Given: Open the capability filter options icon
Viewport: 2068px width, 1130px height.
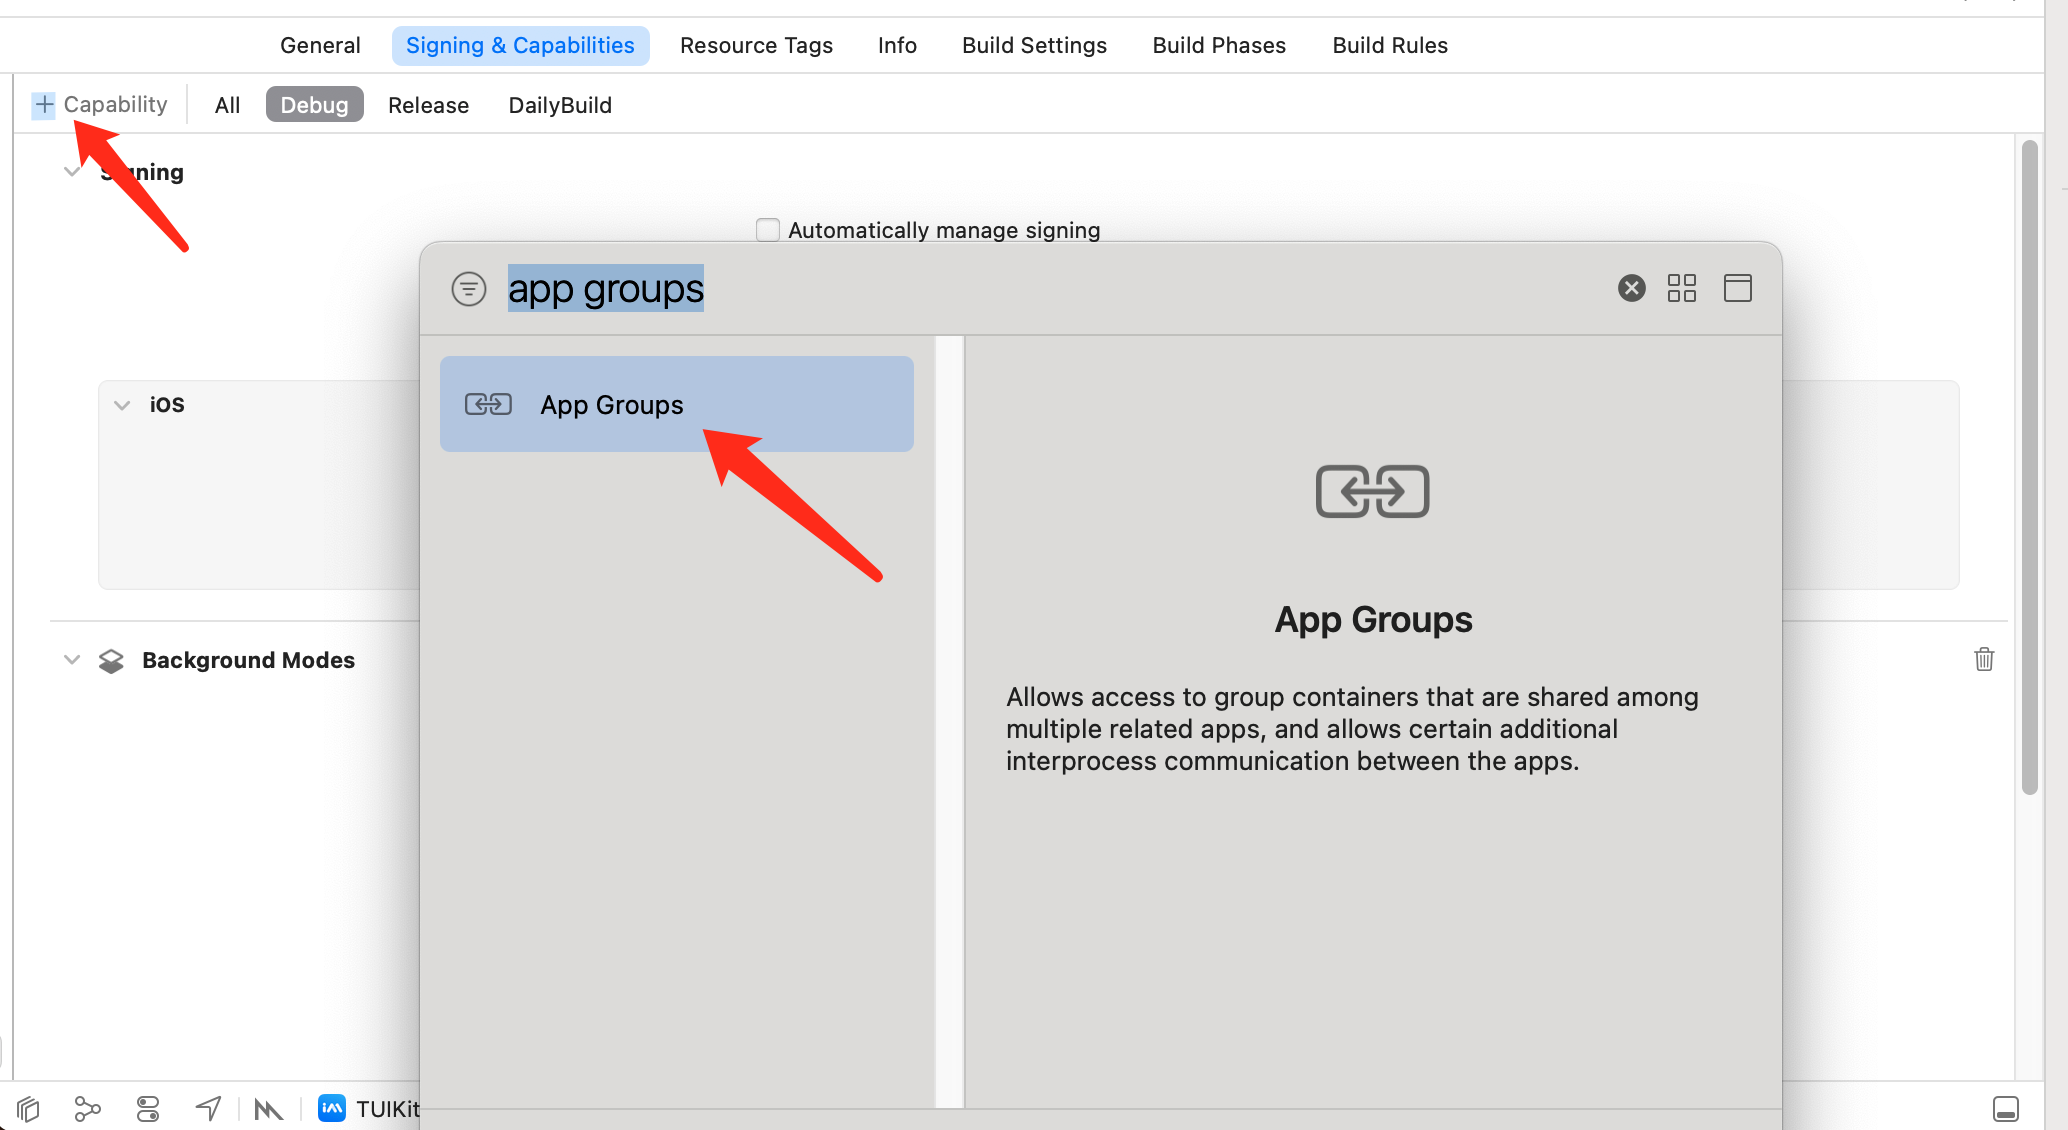Looking at the screenshot, I should click(x=468, y=289).
